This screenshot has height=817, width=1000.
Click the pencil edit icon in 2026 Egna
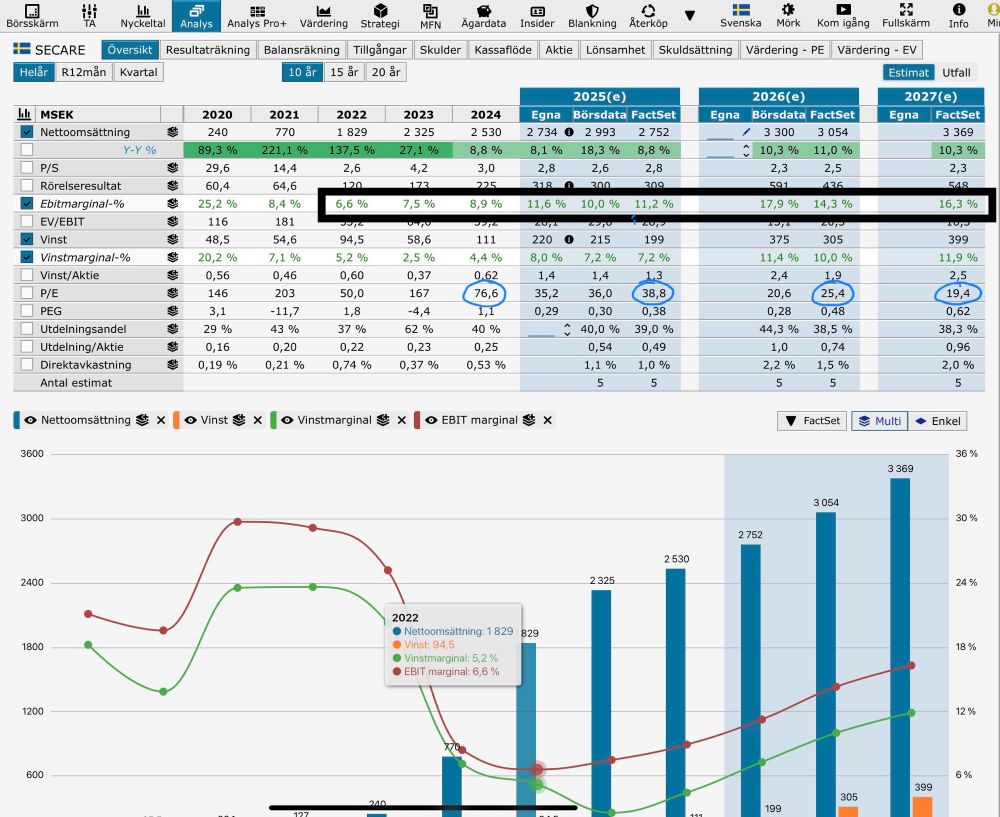point(746,132)
